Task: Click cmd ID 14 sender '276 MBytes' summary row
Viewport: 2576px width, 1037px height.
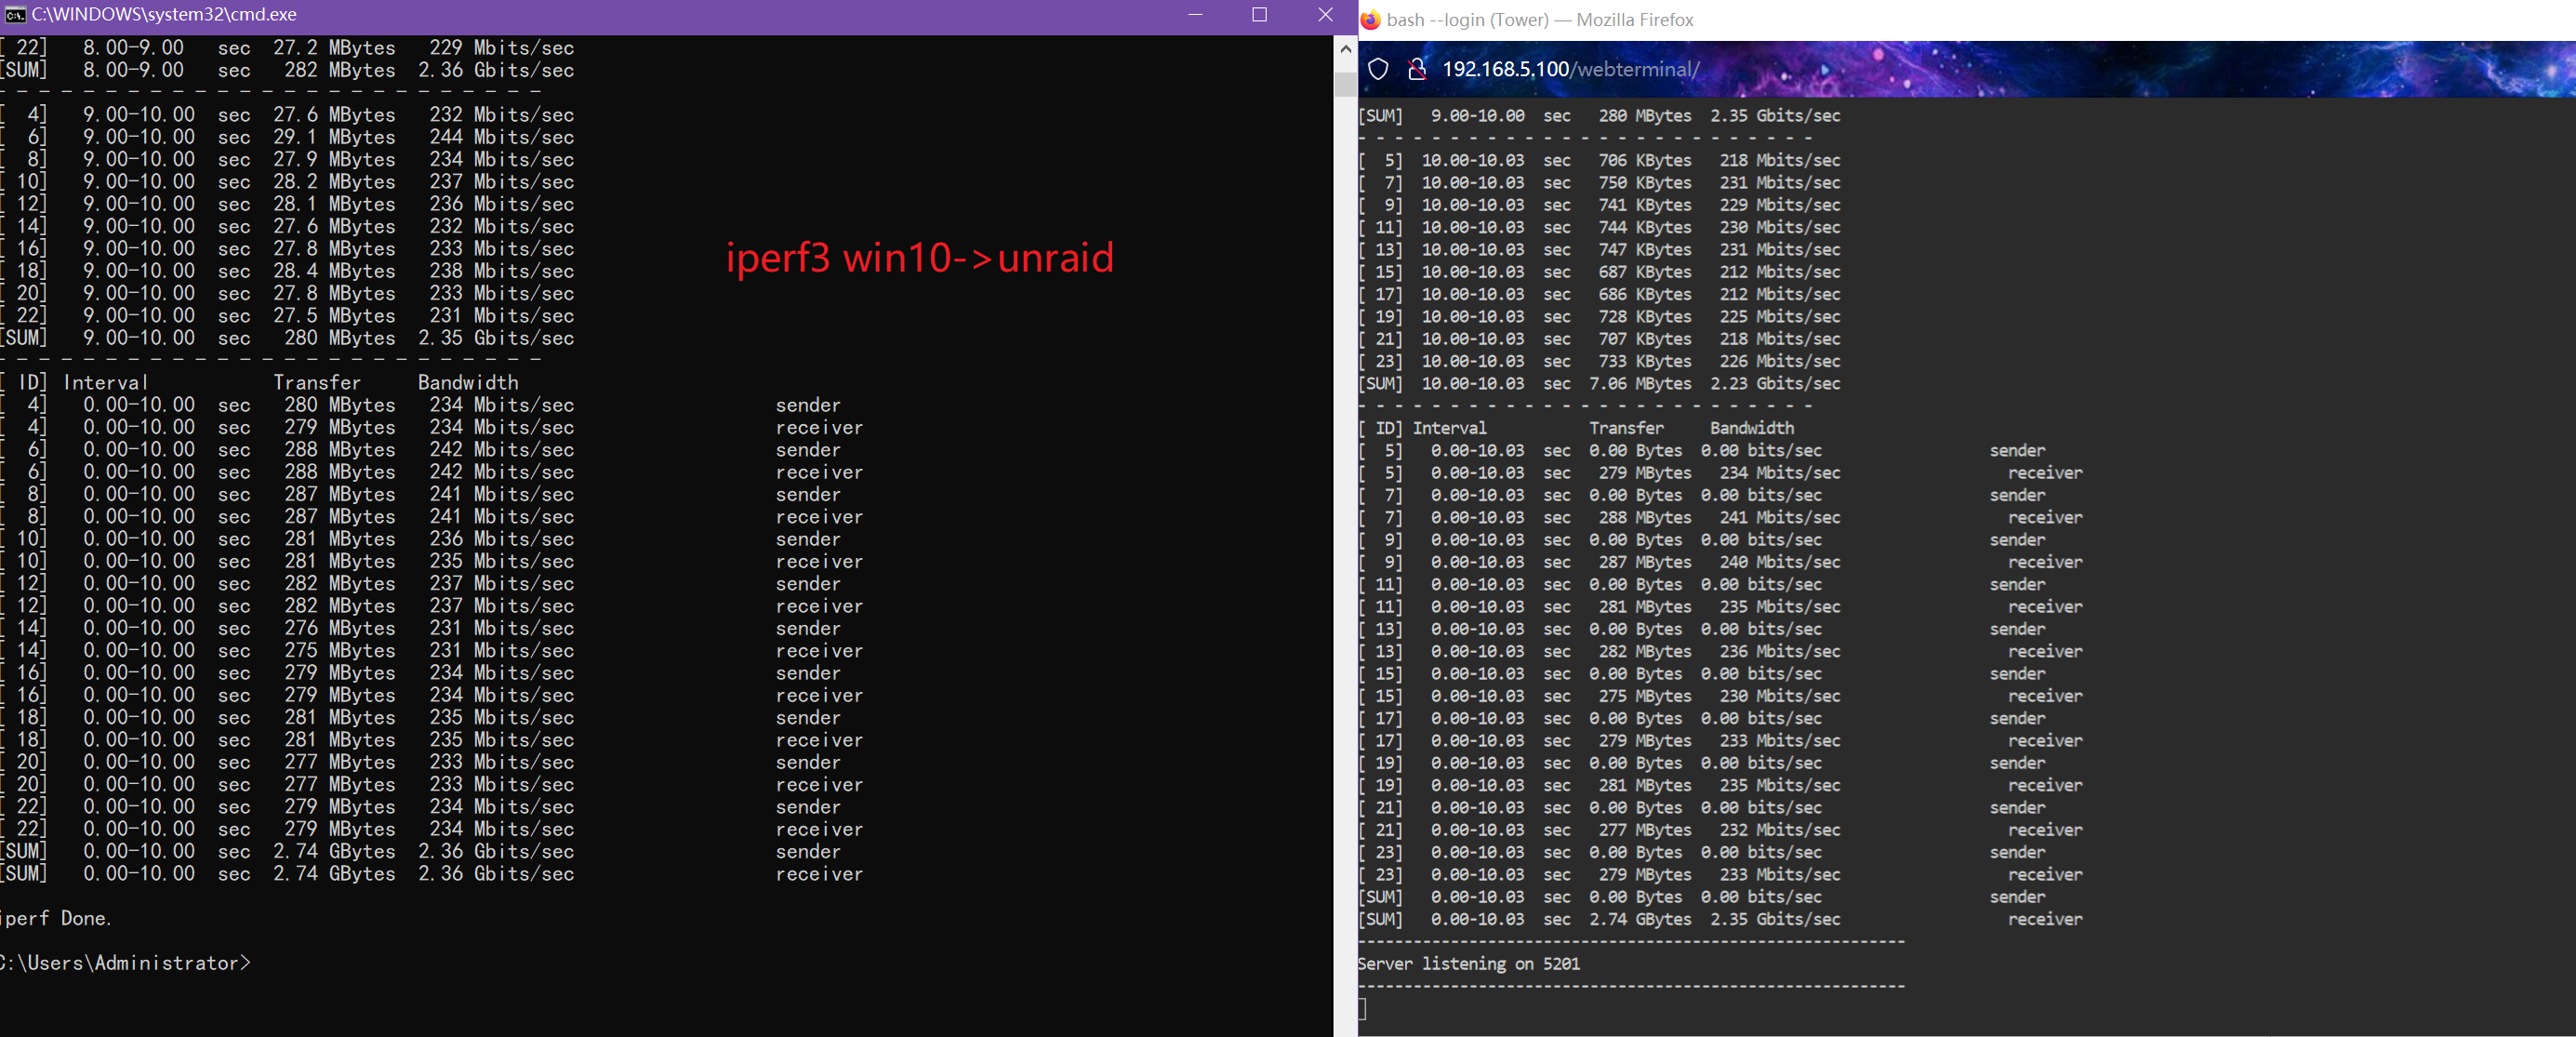Action: (420, 629)
